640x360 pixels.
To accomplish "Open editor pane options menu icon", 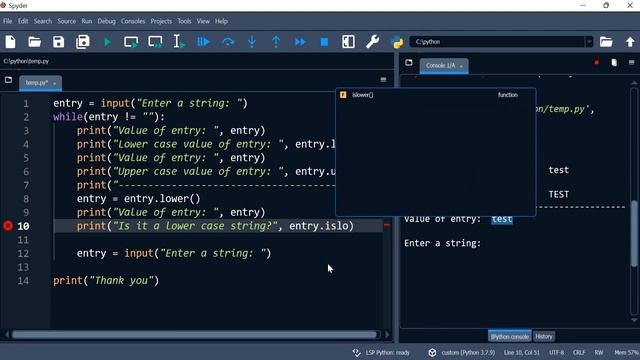I will click(383, 79).
